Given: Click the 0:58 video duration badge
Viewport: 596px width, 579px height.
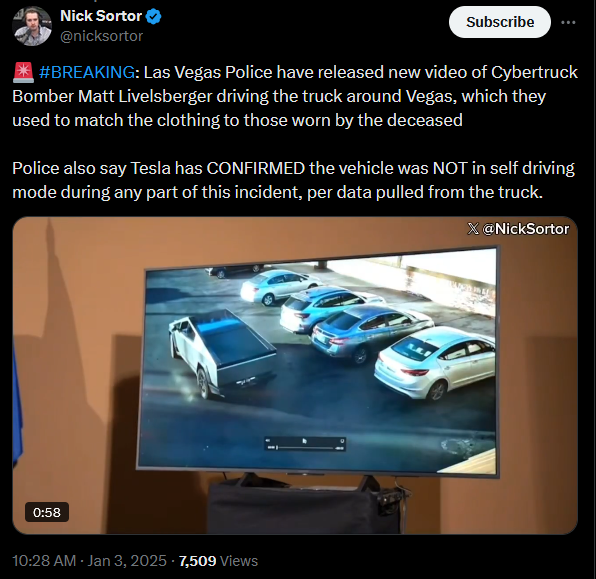Looking at the screenshot, I should (47, 512).
